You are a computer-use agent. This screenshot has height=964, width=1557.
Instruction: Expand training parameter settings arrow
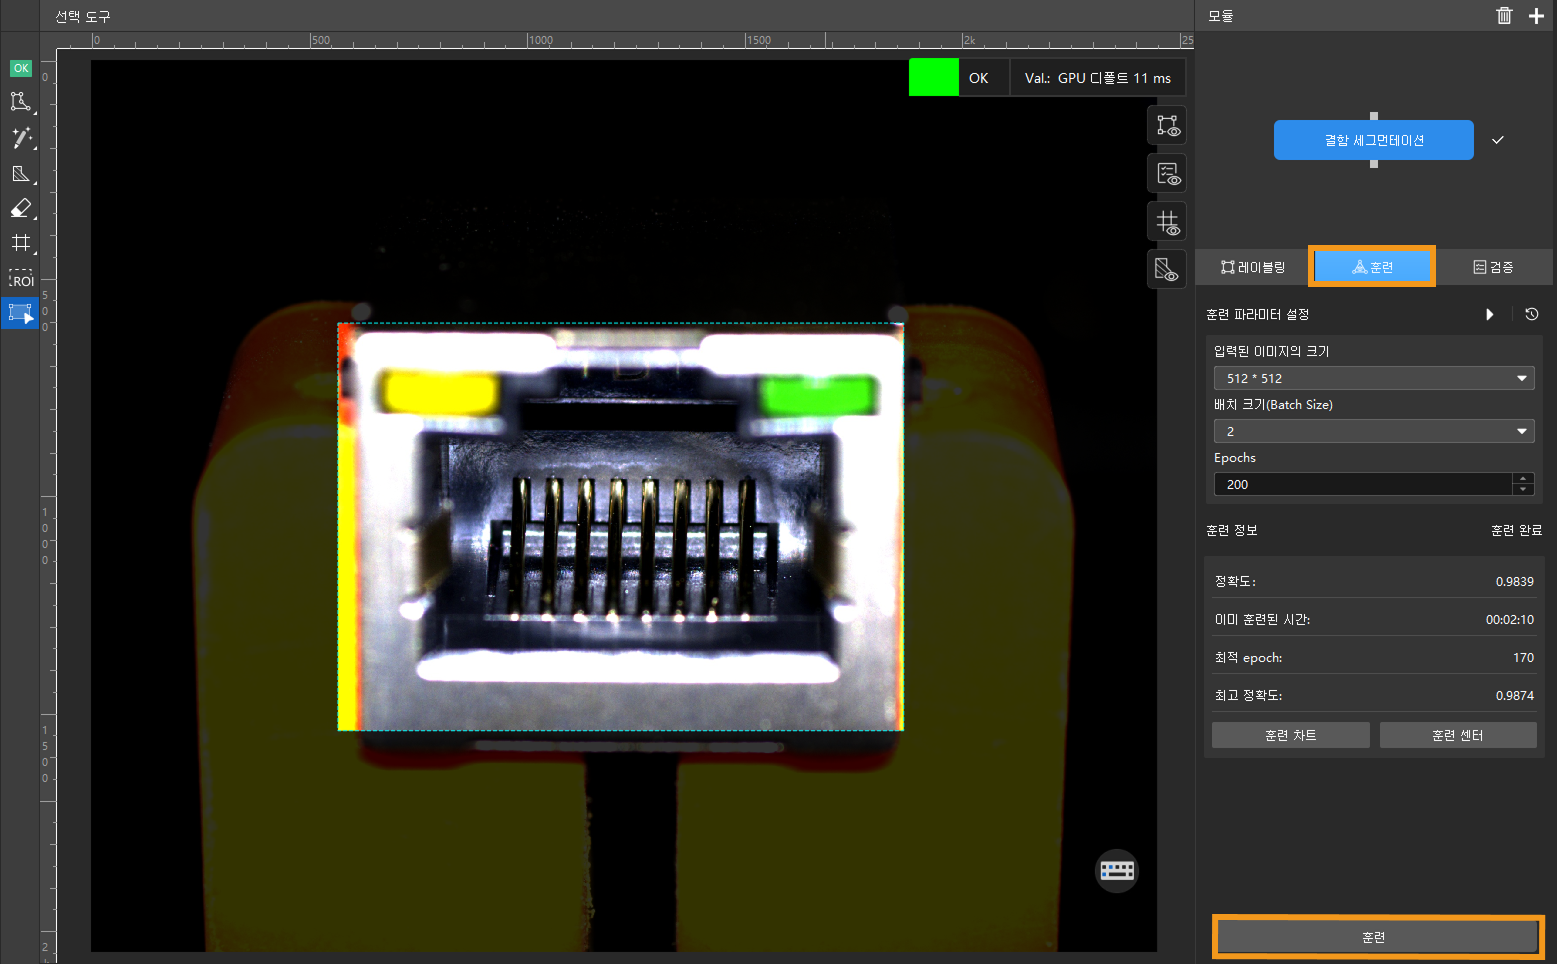click(x=1489, y=314)
